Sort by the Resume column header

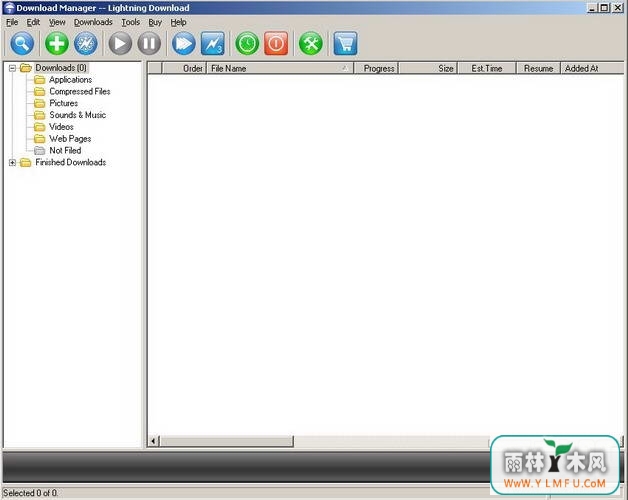click(538, 69)
